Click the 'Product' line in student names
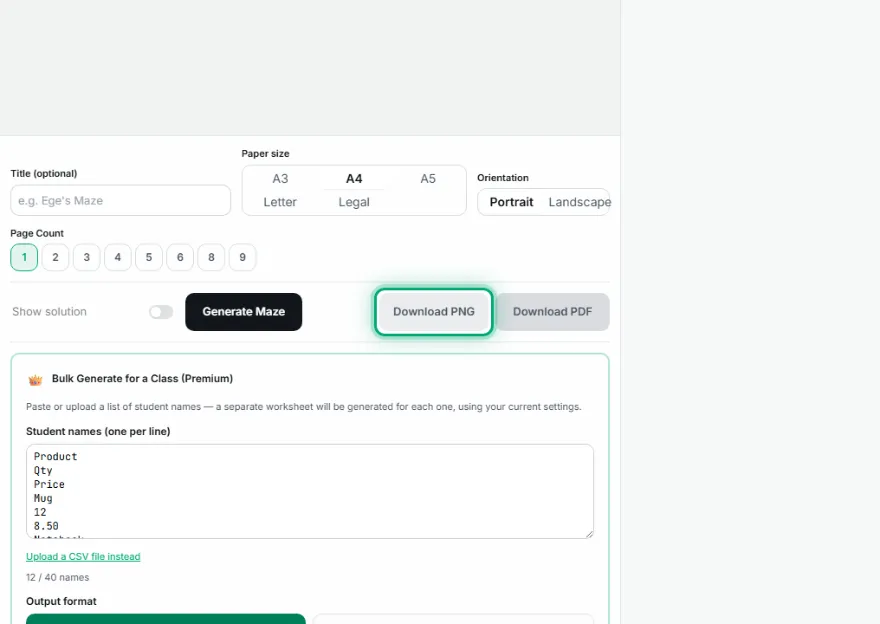This screenshot has width=880, height=624. pyautogui.click(x=56, y=457)
